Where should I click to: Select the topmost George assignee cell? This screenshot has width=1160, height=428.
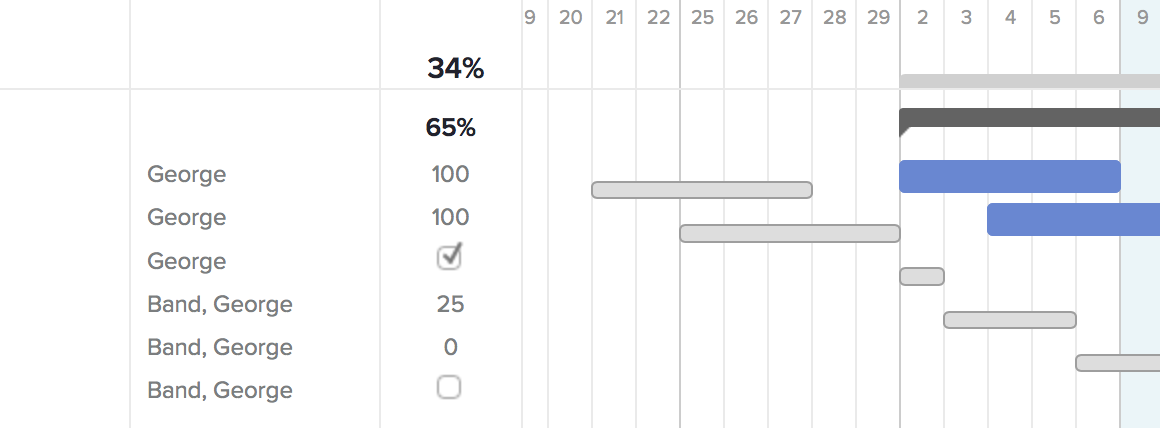pos(187,174)
